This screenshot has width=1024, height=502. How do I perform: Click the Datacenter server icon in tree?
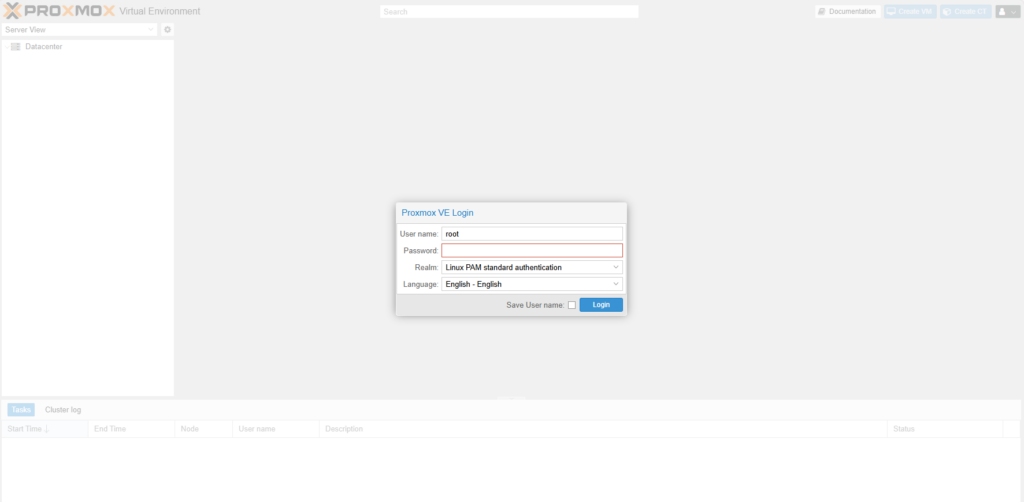tap(16, 47)
